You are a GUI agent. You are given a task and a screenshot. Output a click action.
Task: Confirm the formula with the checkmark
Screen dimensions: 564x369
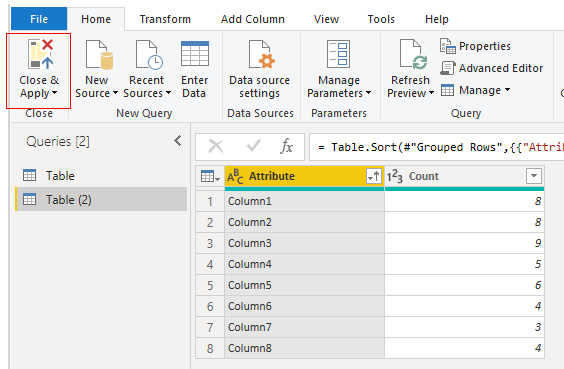253,146
